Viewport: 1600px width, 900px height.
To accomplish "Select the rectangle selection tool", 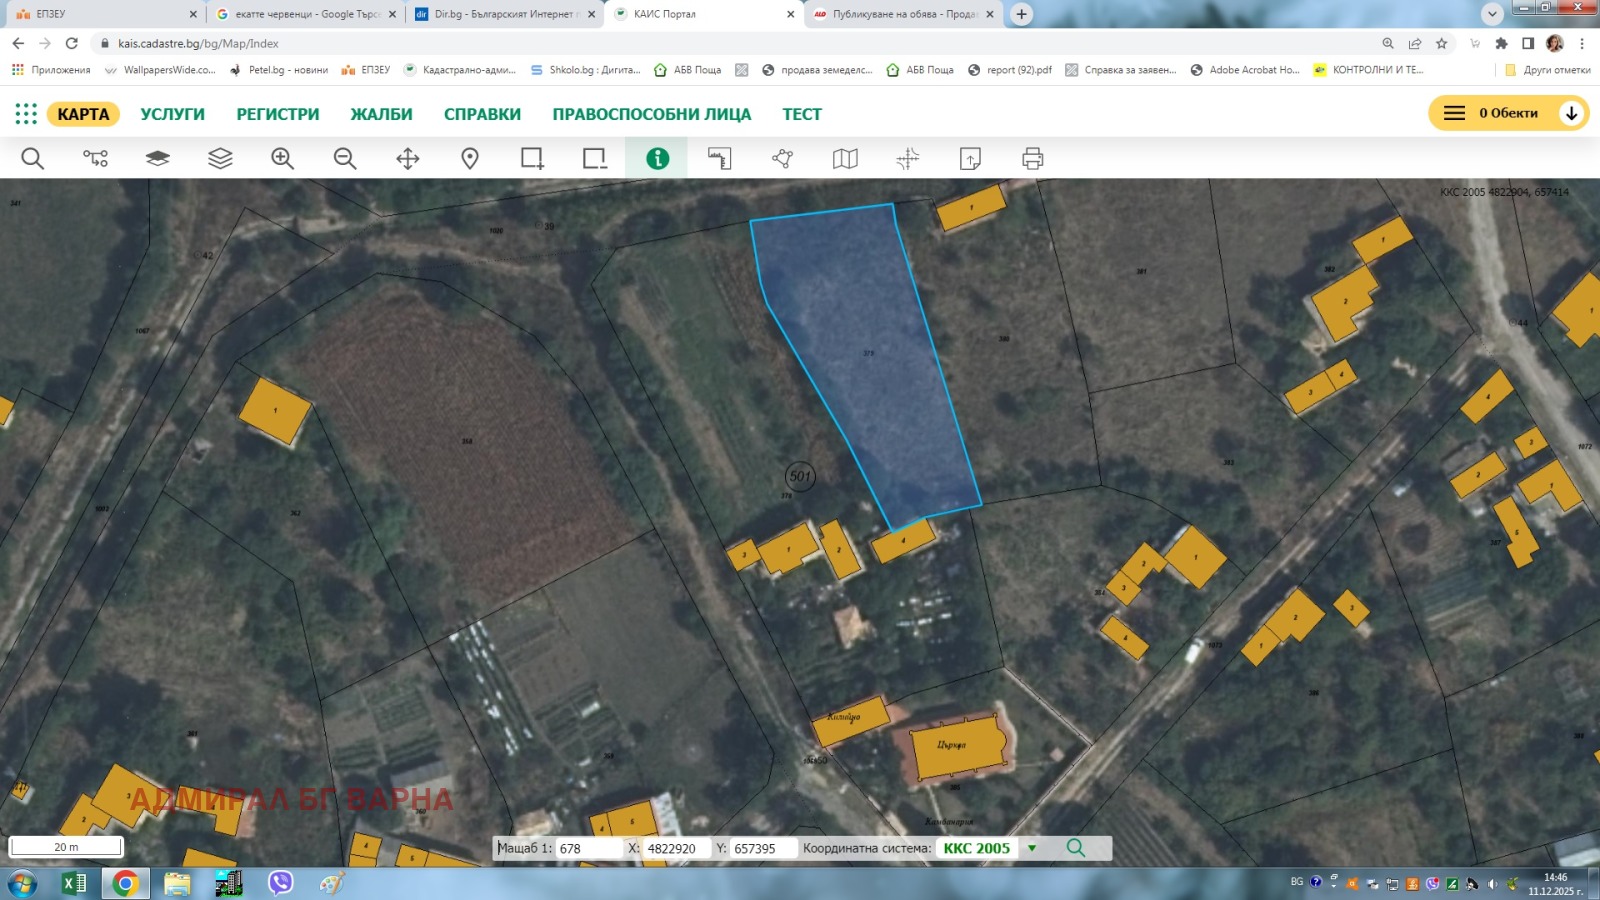I will pos(531,157).
